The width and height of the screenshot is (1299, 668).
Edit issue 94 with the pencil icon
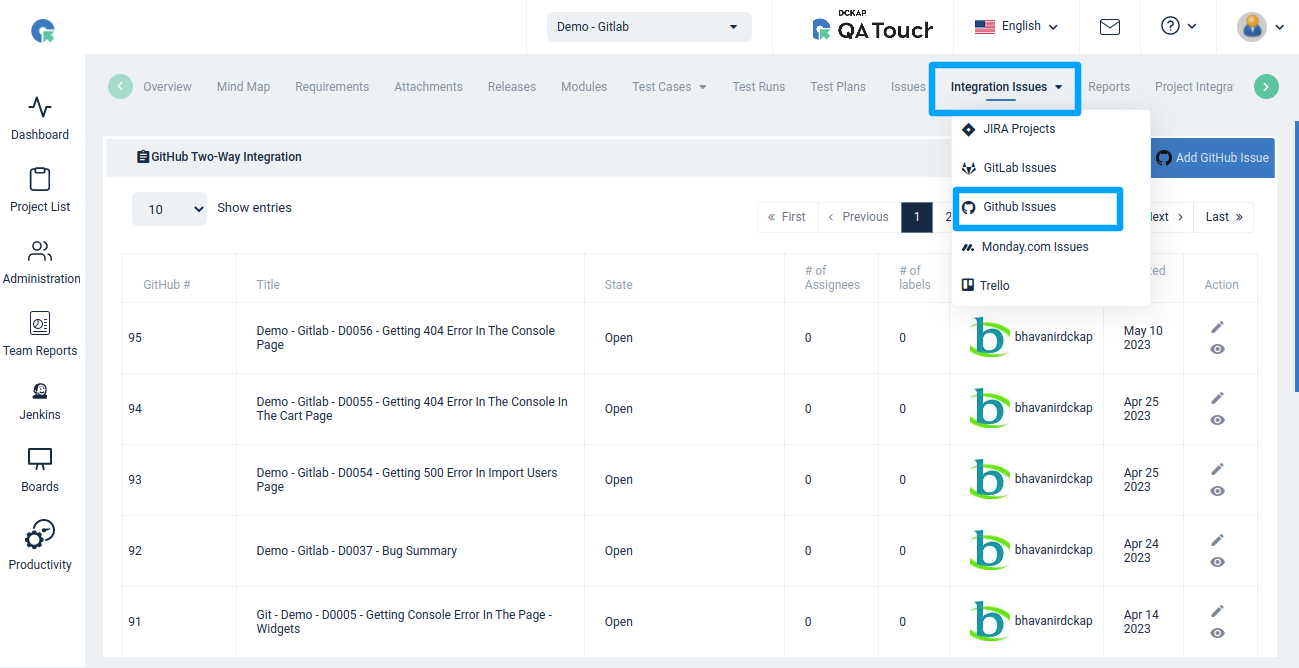point(1217,397)
